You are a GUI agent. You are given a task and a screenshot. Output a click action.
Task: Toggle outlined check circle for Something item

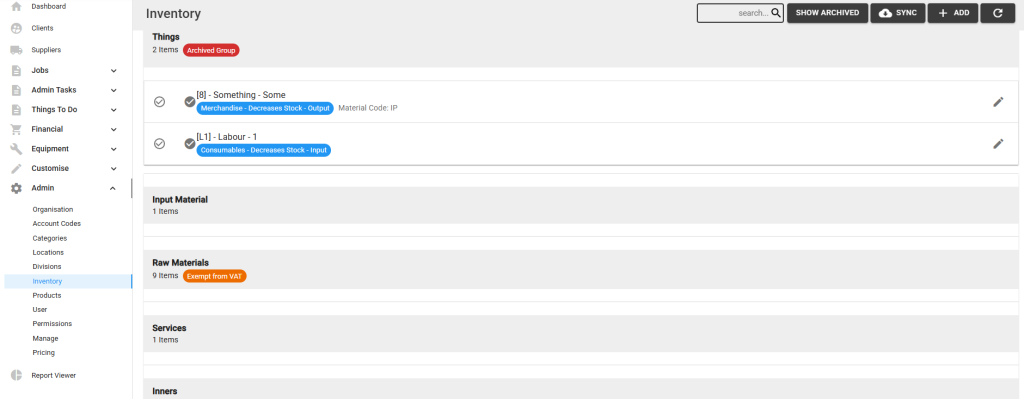159,102
